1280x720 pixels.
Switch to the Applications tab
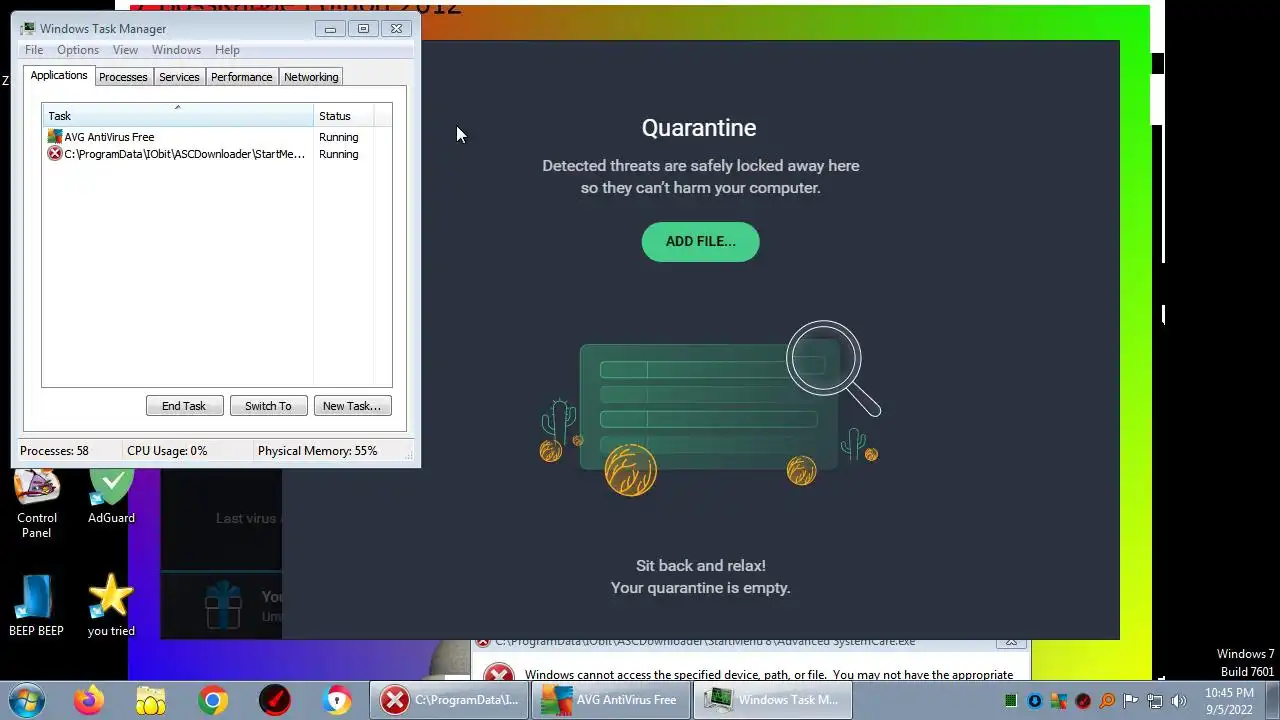click(x=59, y=76)
